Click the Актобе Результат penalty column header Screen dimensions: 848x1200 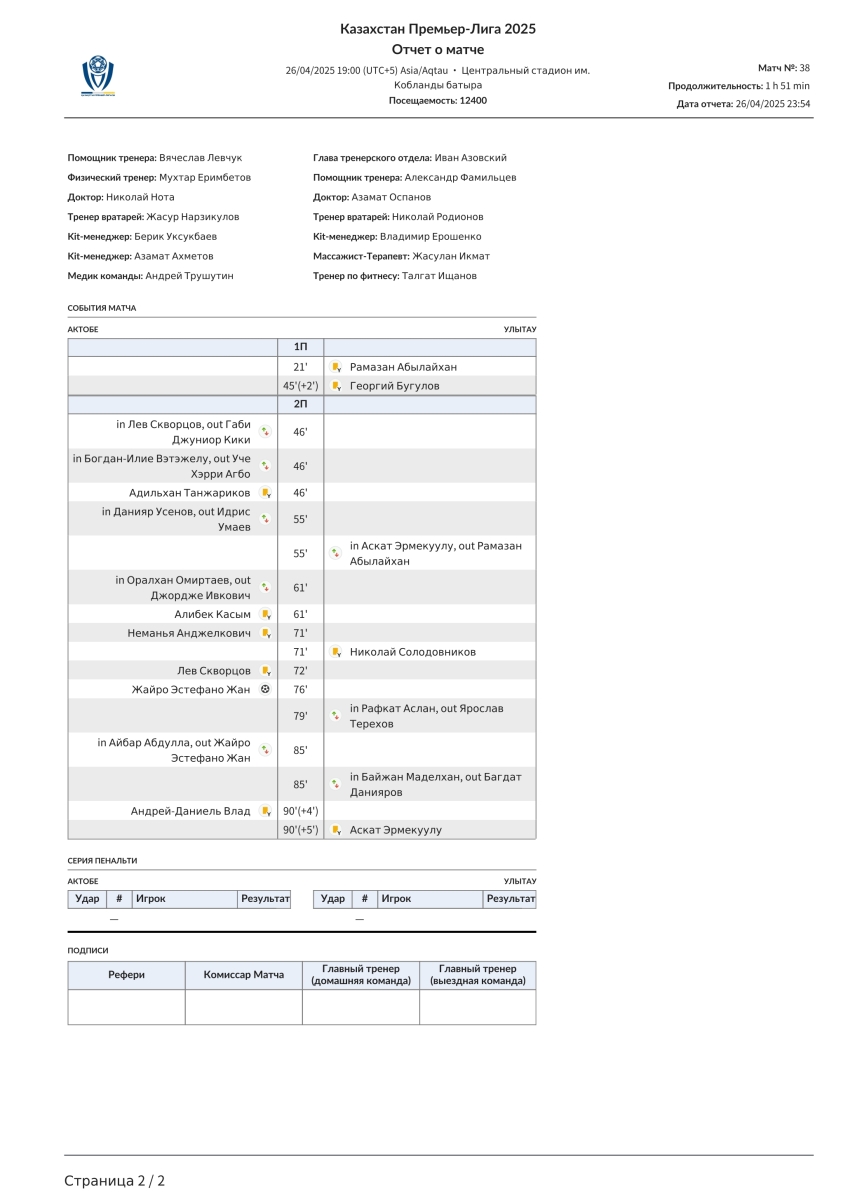pyautogui.click(x=264, y=899)
